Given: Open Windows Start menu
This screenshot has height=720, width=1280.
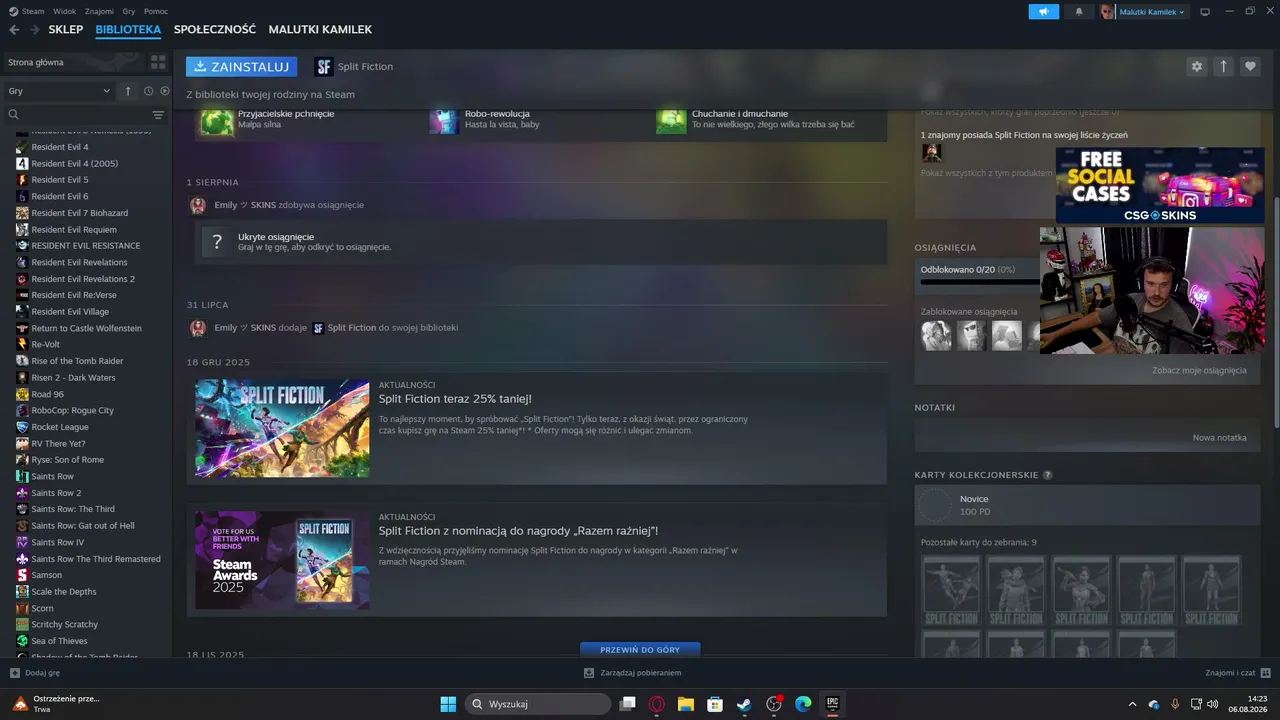Looking at the screenshot, I should tap(448, 704).
